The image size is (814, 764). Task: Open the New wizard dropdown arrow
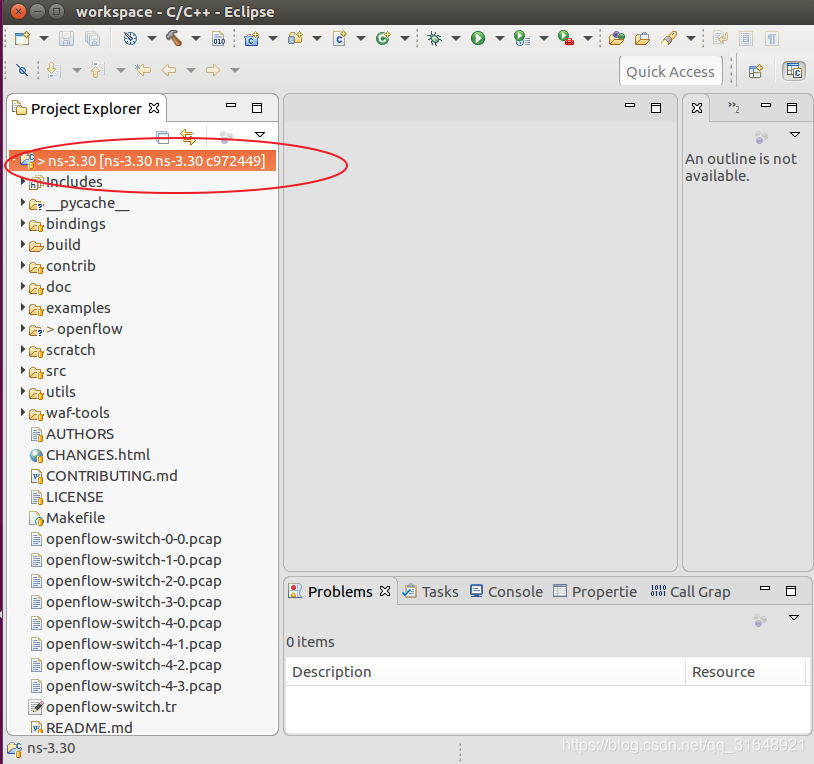pos(44,38)
